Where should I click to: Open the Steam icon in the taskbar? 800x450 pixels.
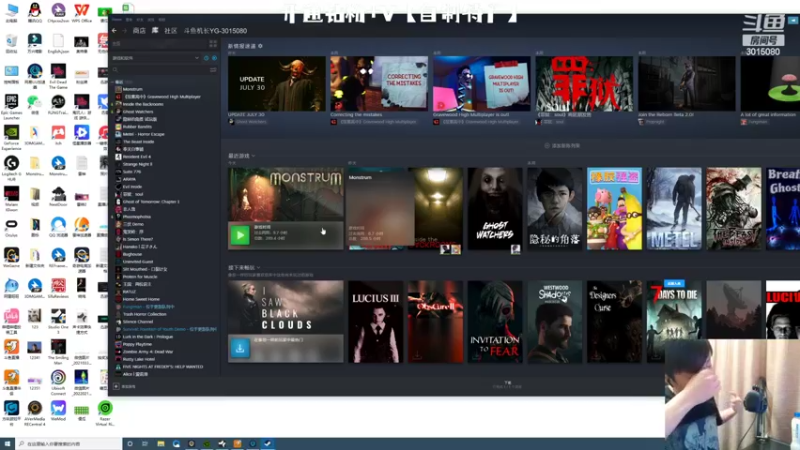(268, 444)
